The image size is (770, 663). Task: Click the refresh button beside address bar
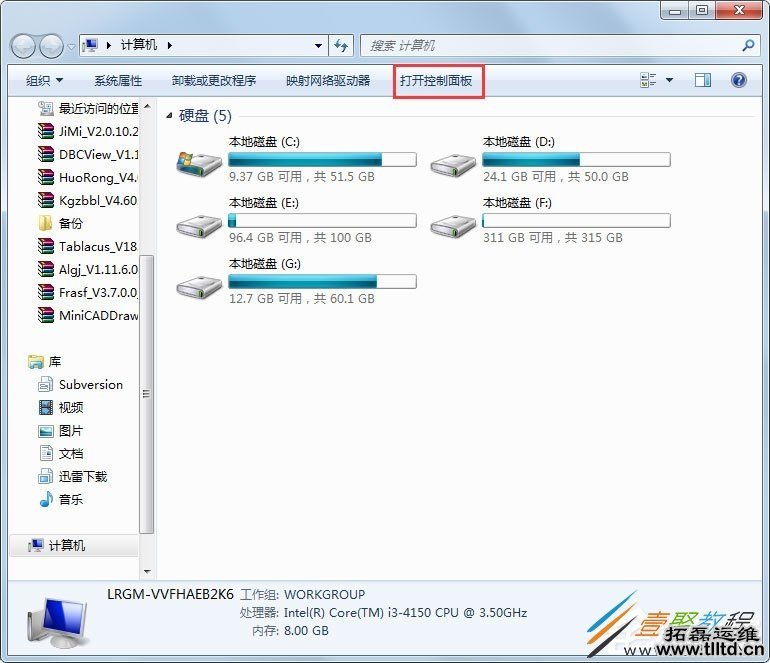(x=341, y=46)
